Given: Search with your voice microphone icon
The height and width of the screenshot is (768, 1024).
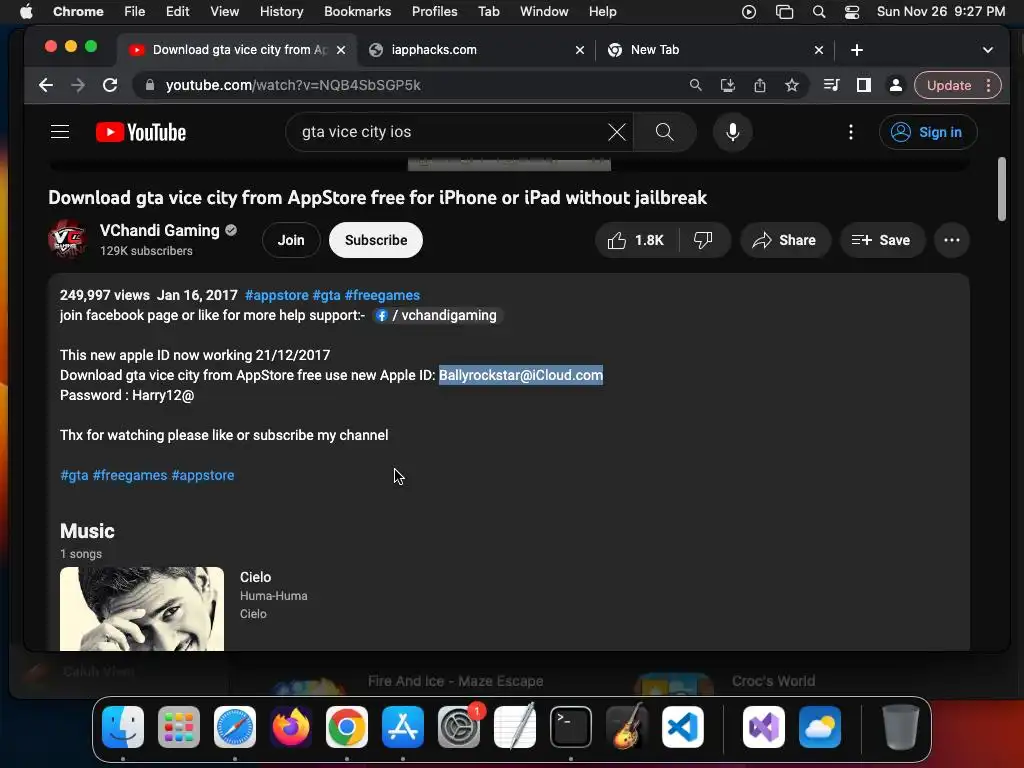Looking at the screenshot, I should (x=733, y=132).
